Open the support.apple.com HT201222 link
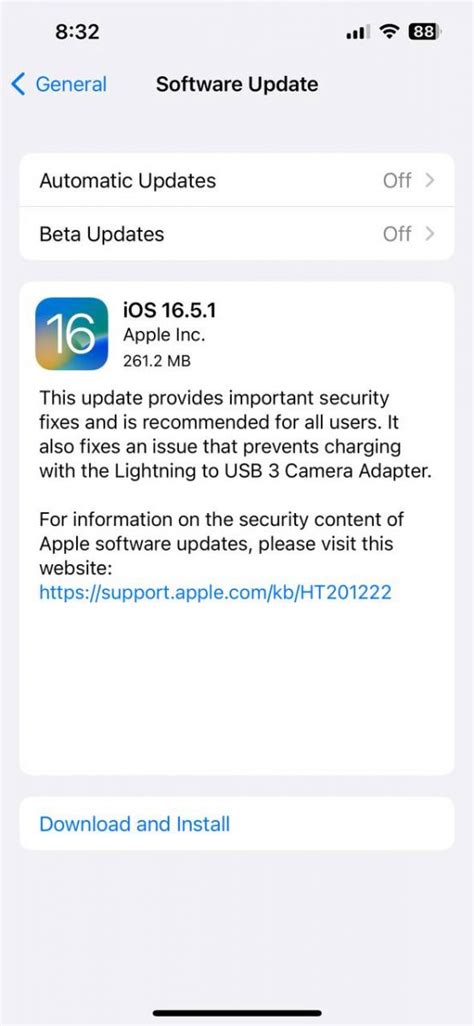Viewport: 474px width, 1026px height. point(215,593)
